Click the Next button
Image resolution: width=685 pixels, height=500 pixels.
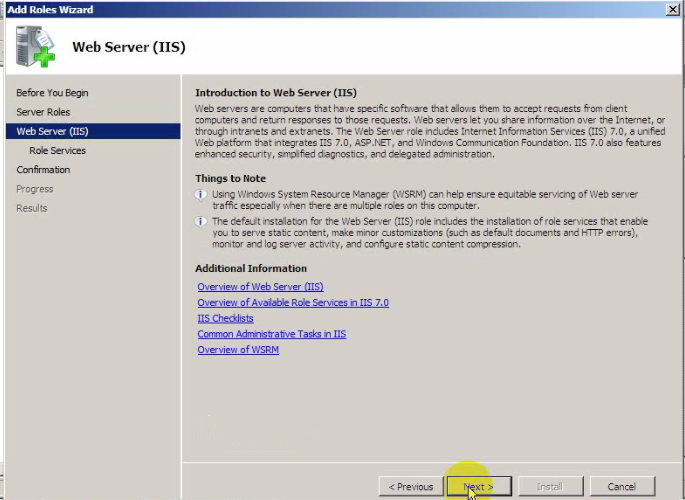pos(479,486)
